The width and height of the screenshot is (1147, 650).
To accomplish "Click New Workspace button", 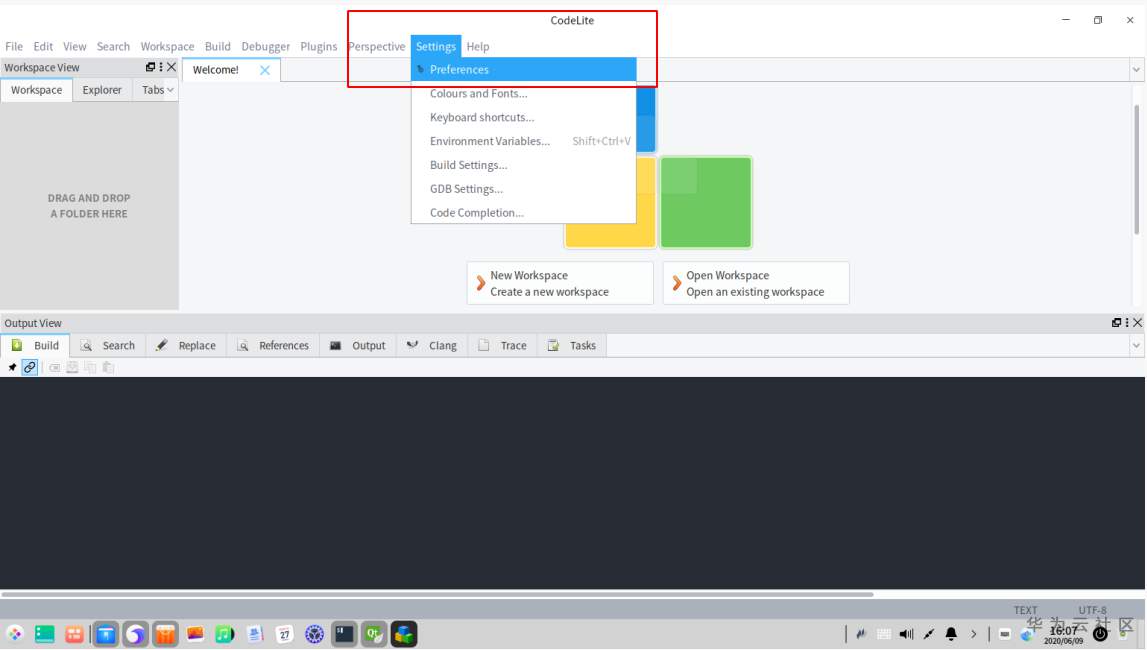I will (560, 283).
